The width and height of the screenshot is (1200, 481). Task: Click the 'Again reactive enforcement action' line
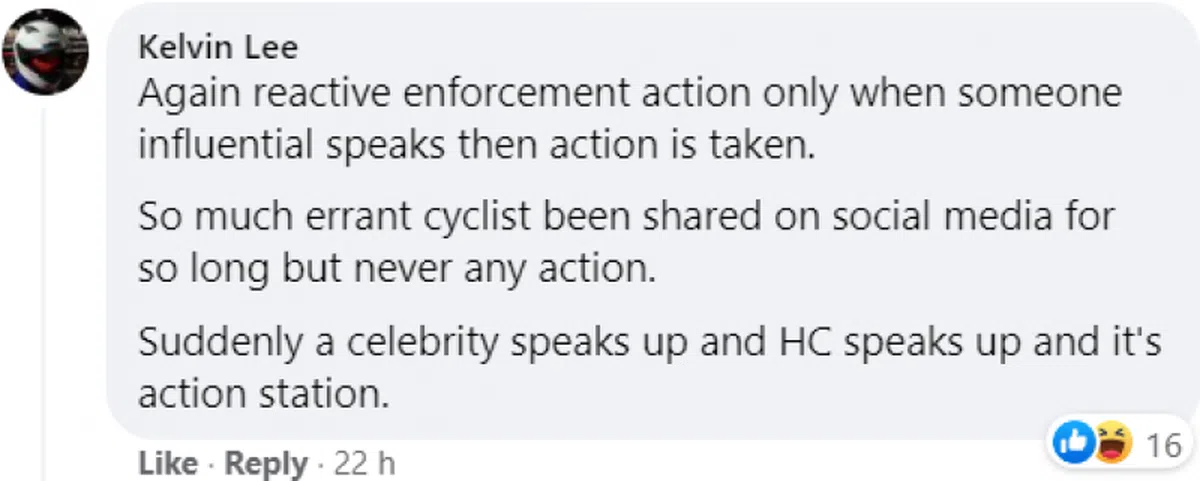tap(629, 95)
